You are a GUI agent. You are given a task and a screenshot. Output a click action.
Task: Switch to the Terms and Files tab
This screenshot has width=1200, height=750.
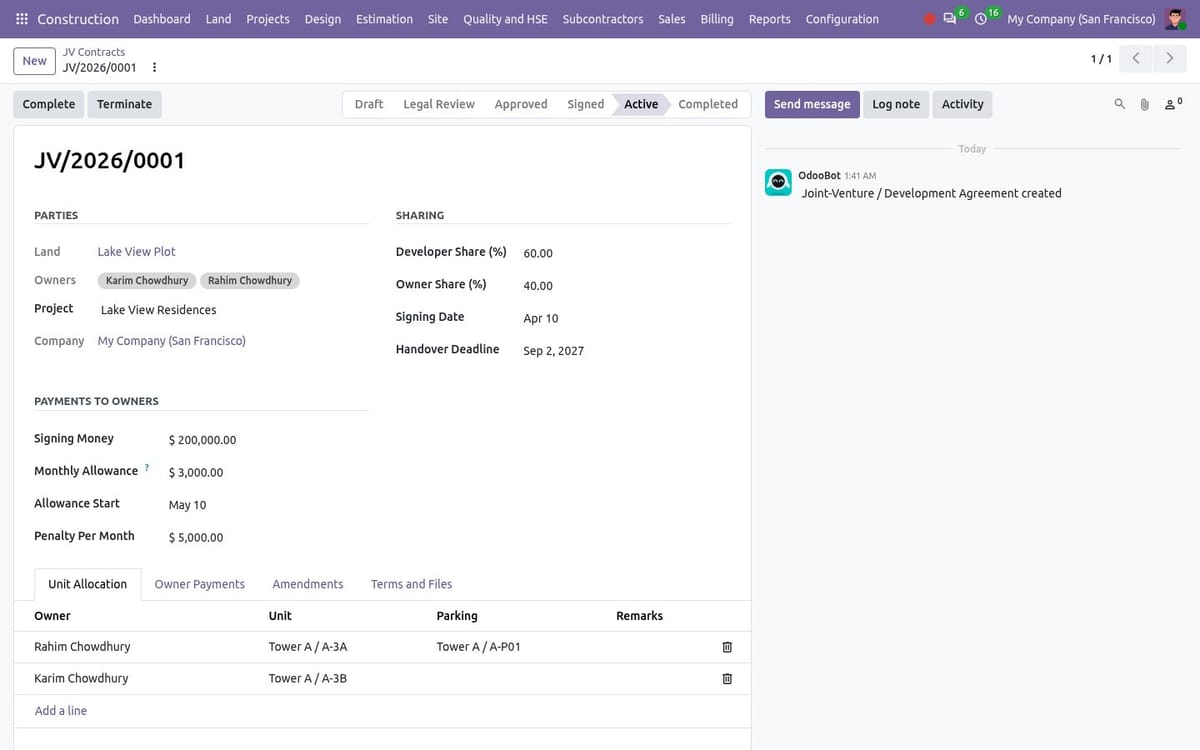[411, 584]
